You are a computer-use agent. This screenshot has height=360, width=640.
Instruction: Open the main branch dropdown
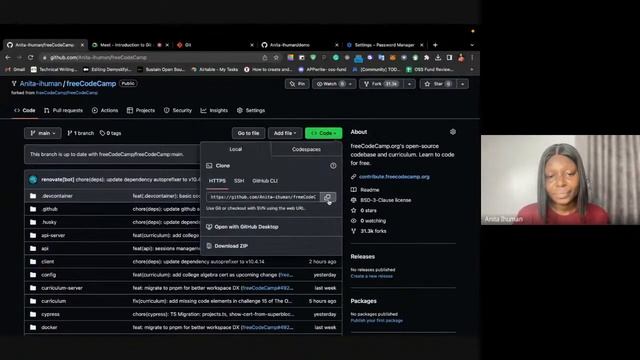coord(42,133)
